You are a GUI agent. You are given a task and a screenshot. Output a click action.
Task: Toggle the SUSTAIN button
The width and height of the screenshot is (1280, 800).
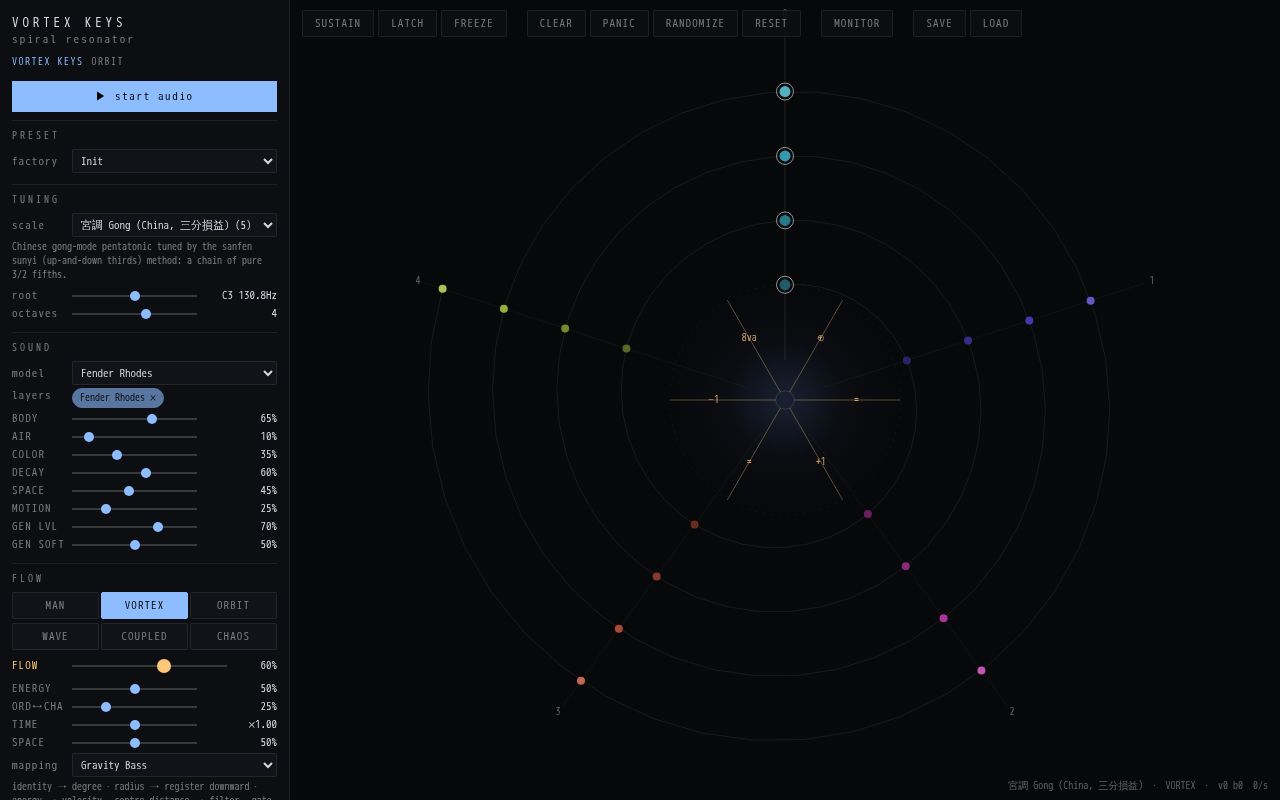(x=338, y=24)
